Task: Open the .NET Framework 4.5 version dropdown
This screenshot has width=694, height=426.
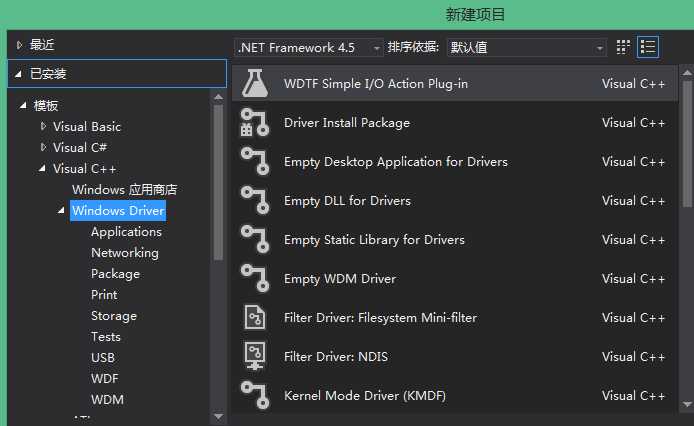Action: (308, 47)
